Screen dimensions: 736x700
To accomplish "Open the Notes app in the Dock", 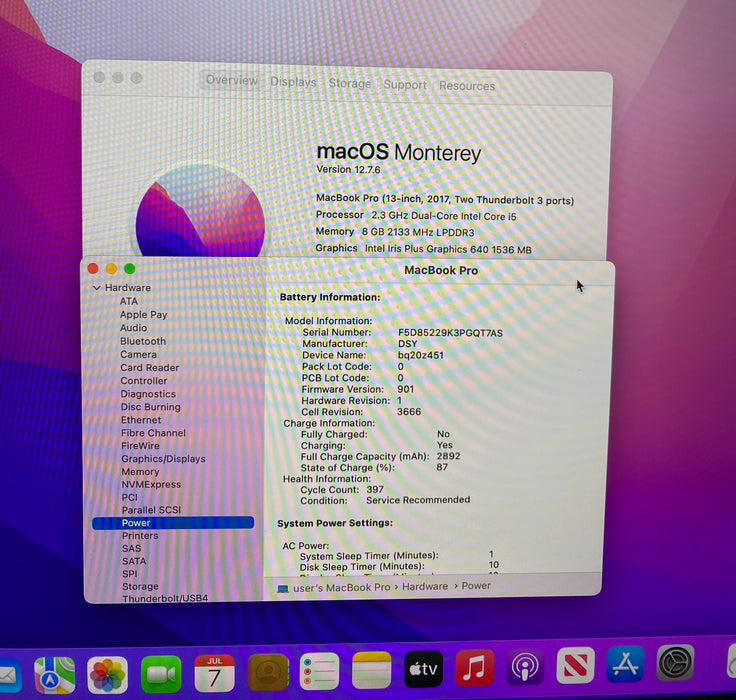I will (371, 670).
